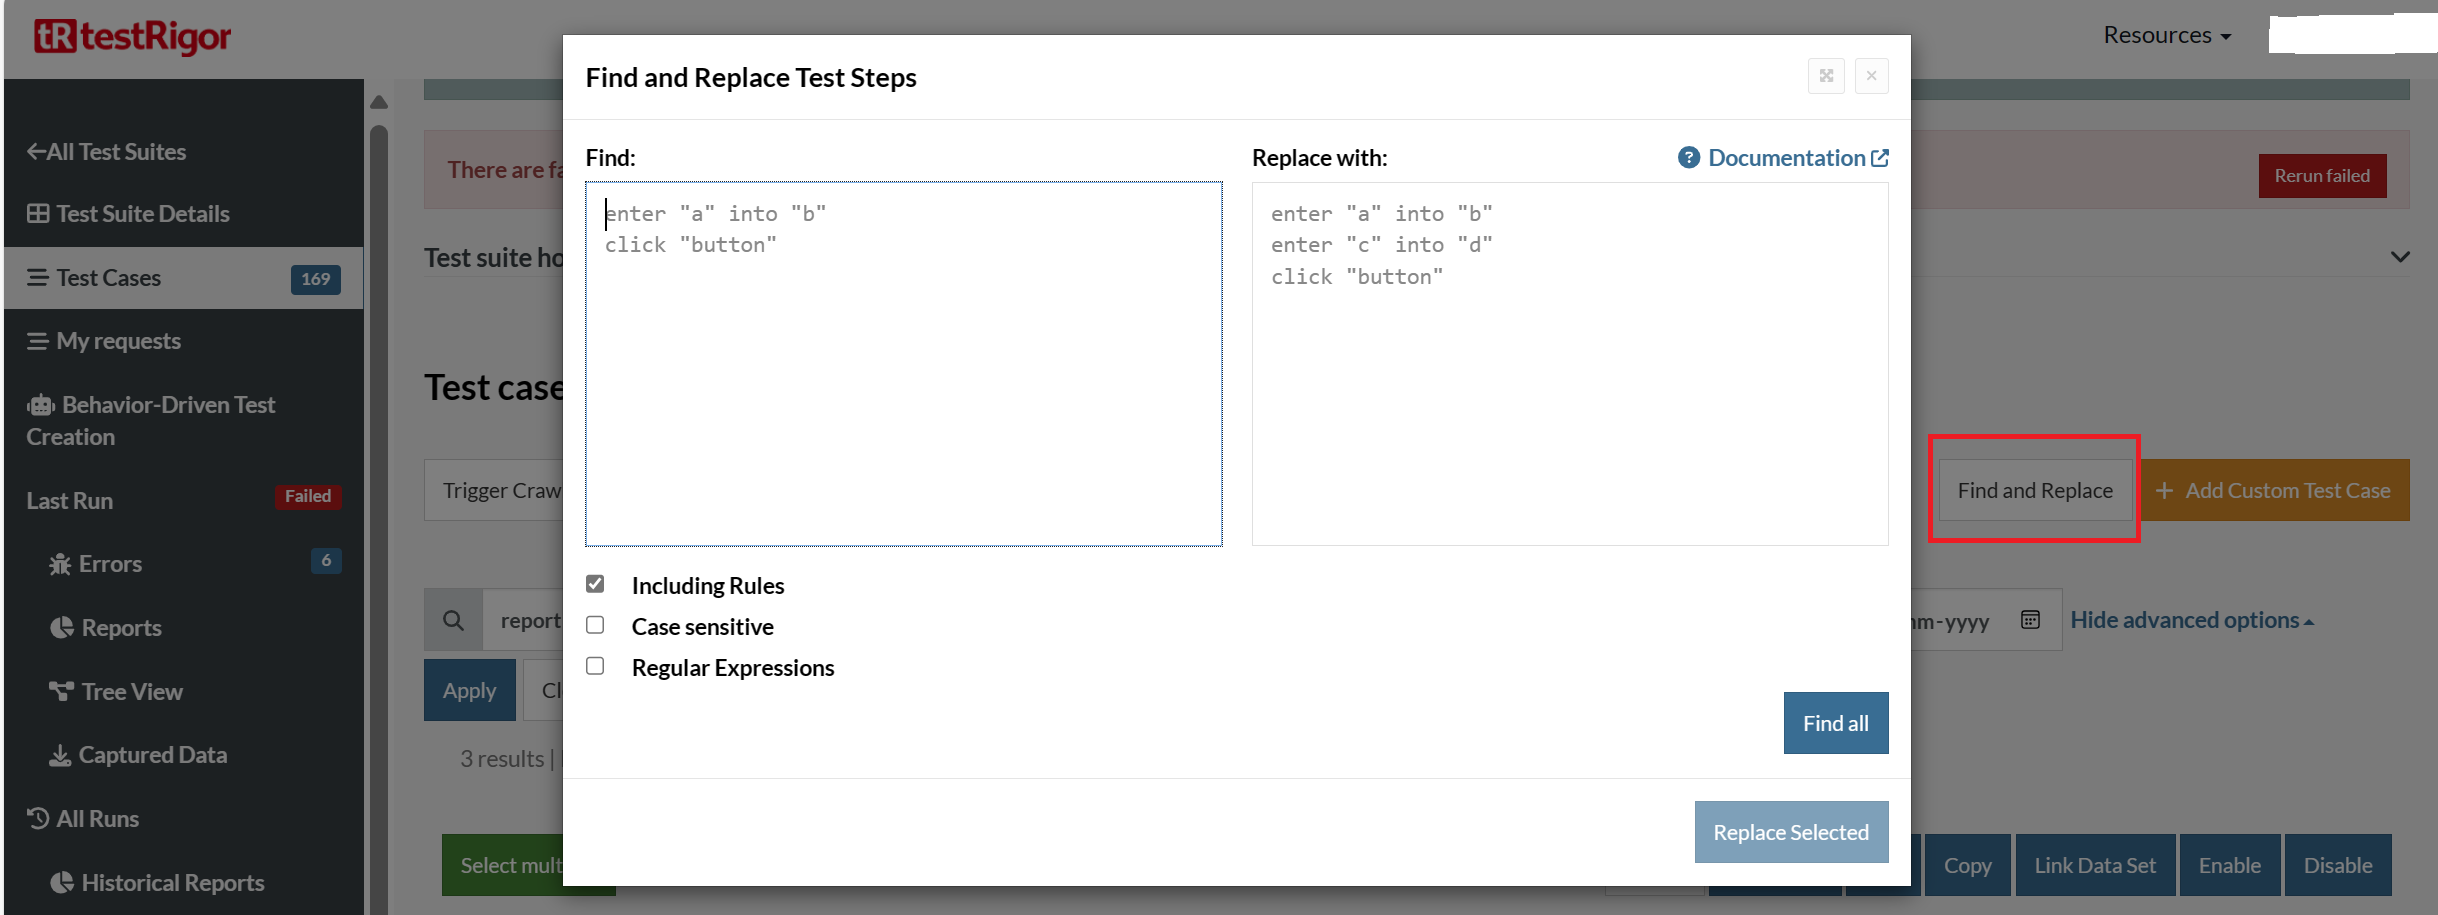This screenshot has width=2438, height=915.
Task: Click the Tree View icon in sidebar
Action: 61,691
